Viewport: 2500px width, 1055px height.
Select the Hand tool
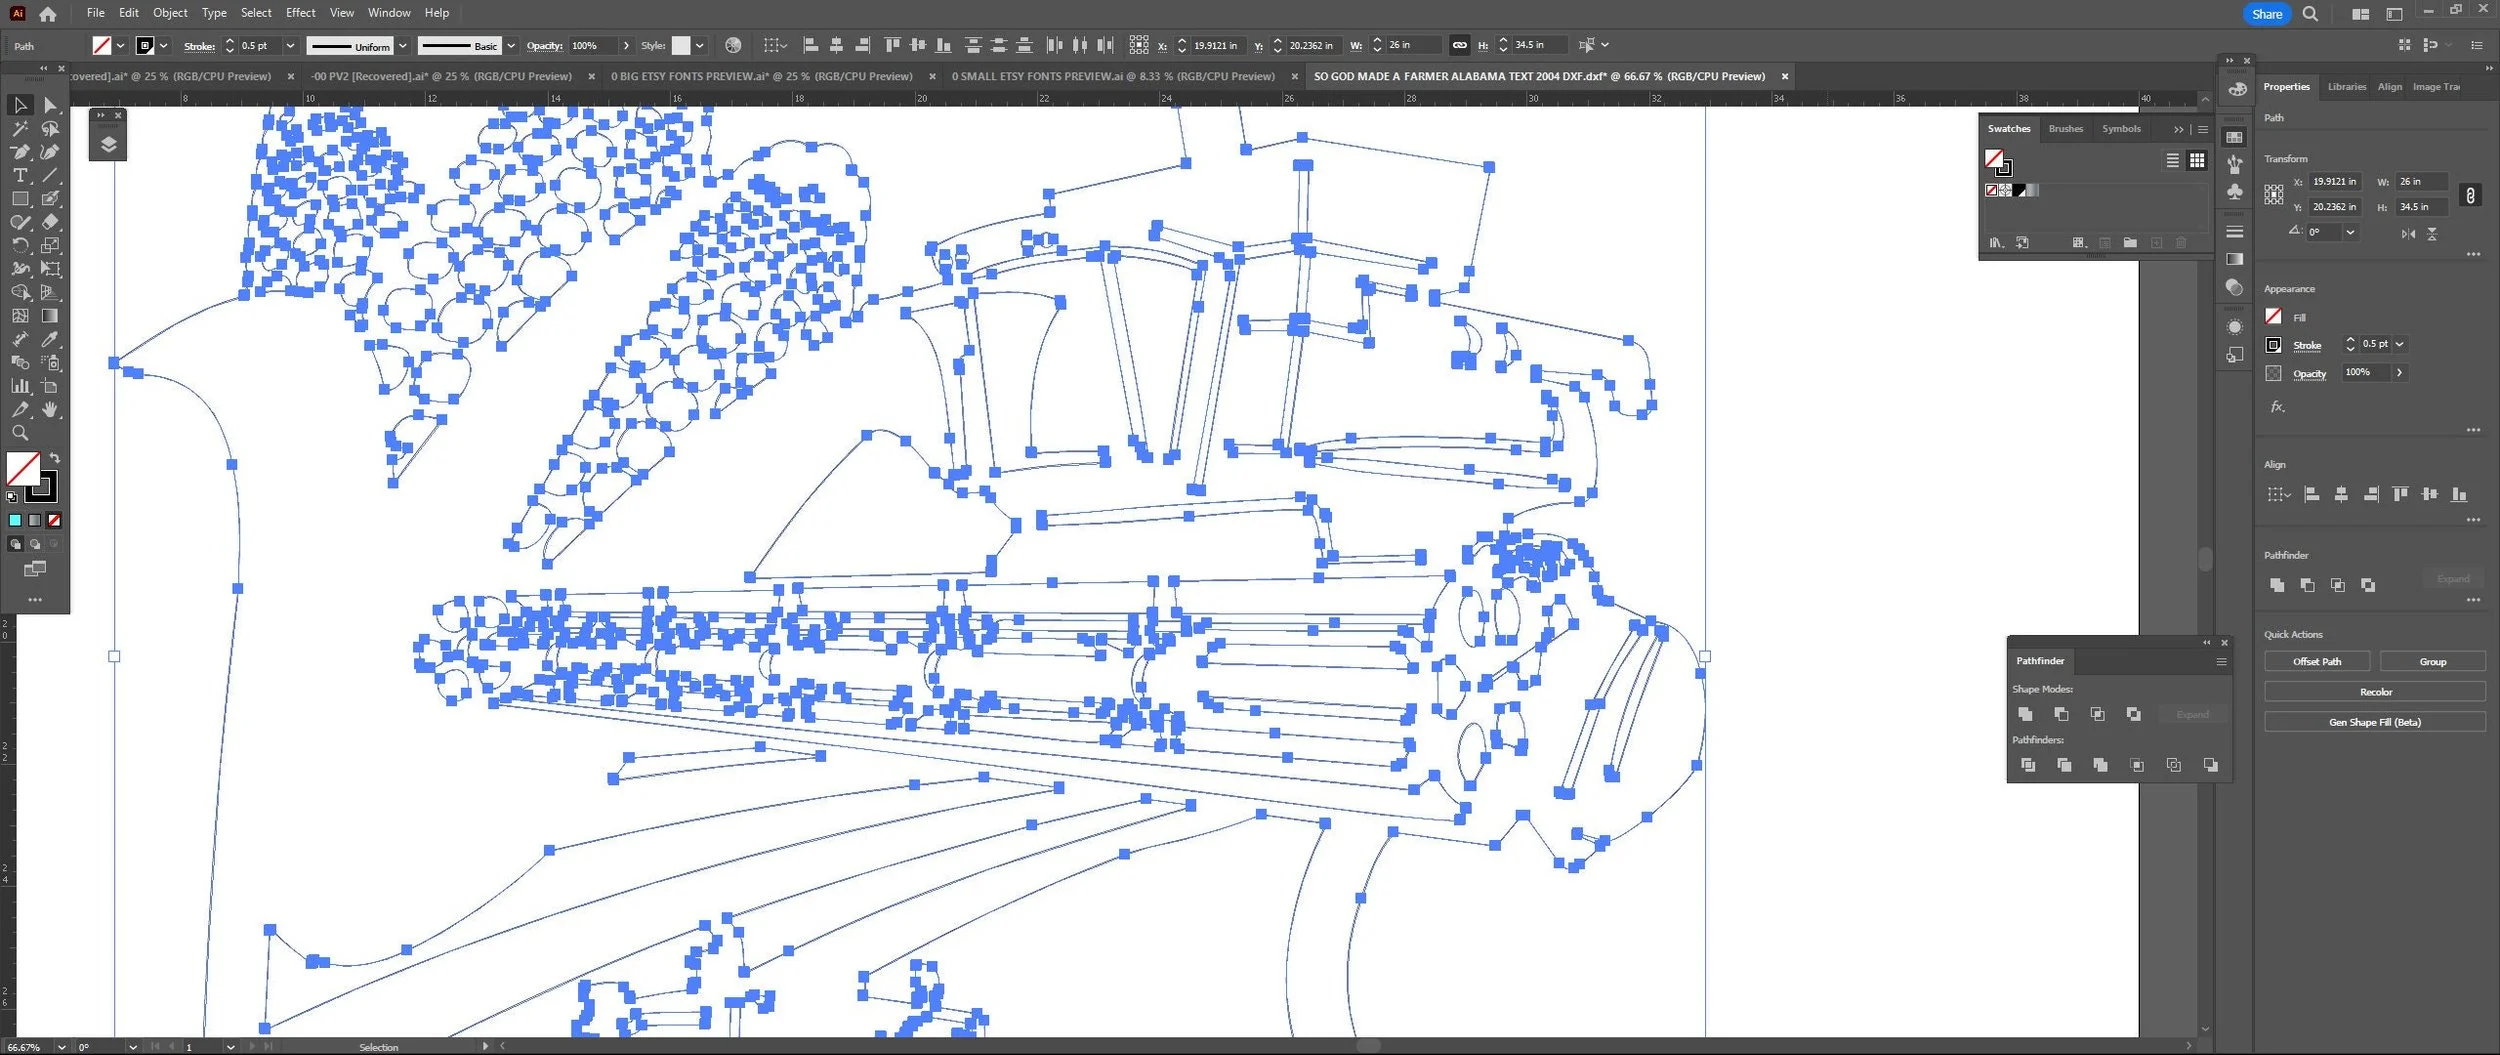point(50,410)
